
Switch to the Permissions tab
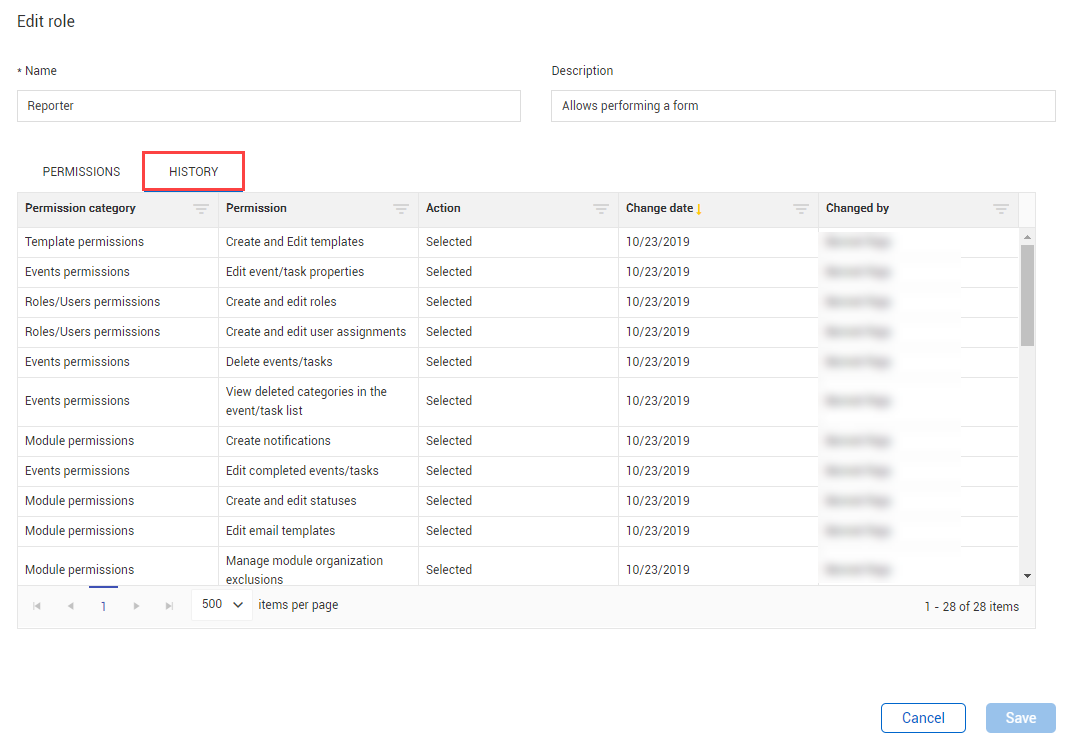[x=81, y=172]
